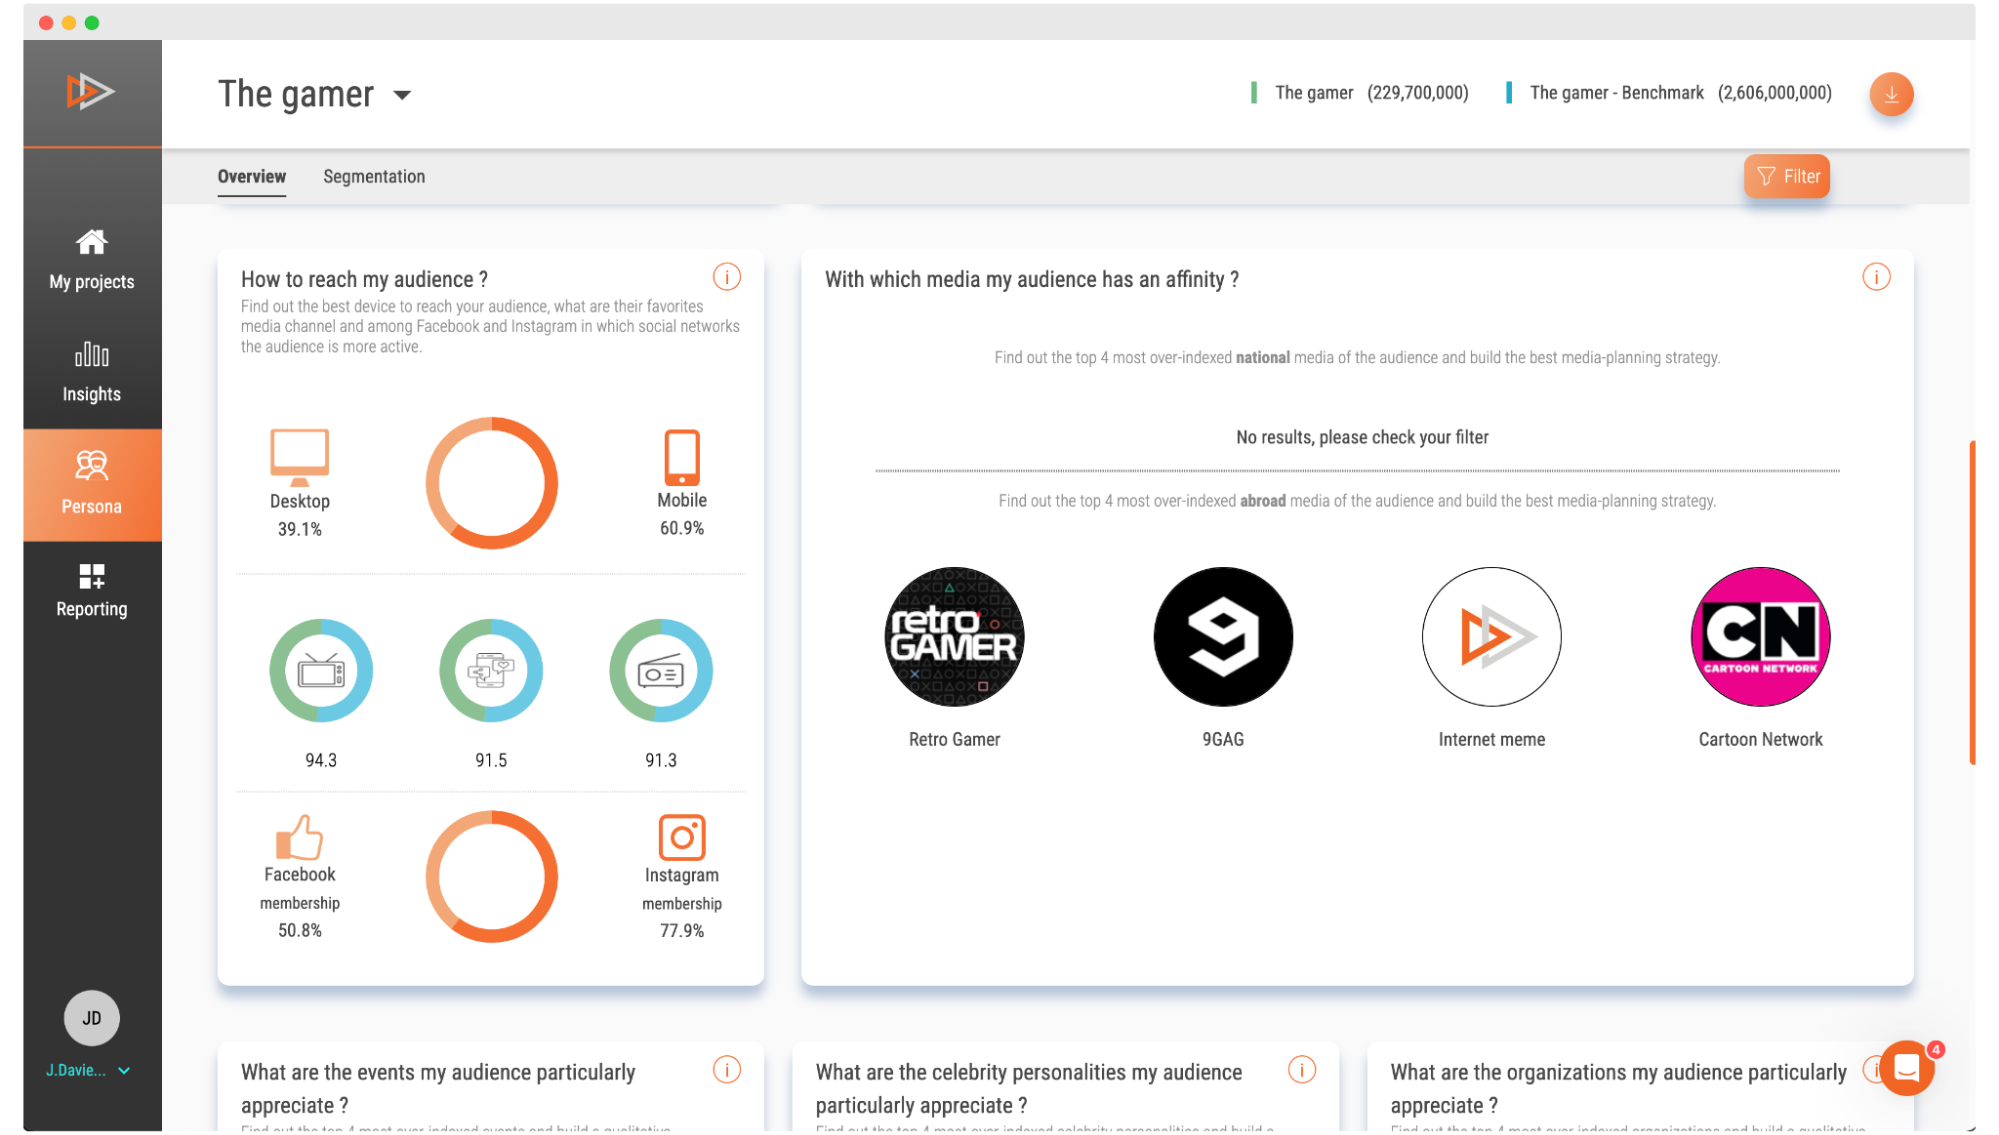Show info for events card
Image resolution: width=1999 pixels, height=1135 pixels.
tap(727, 1070)
